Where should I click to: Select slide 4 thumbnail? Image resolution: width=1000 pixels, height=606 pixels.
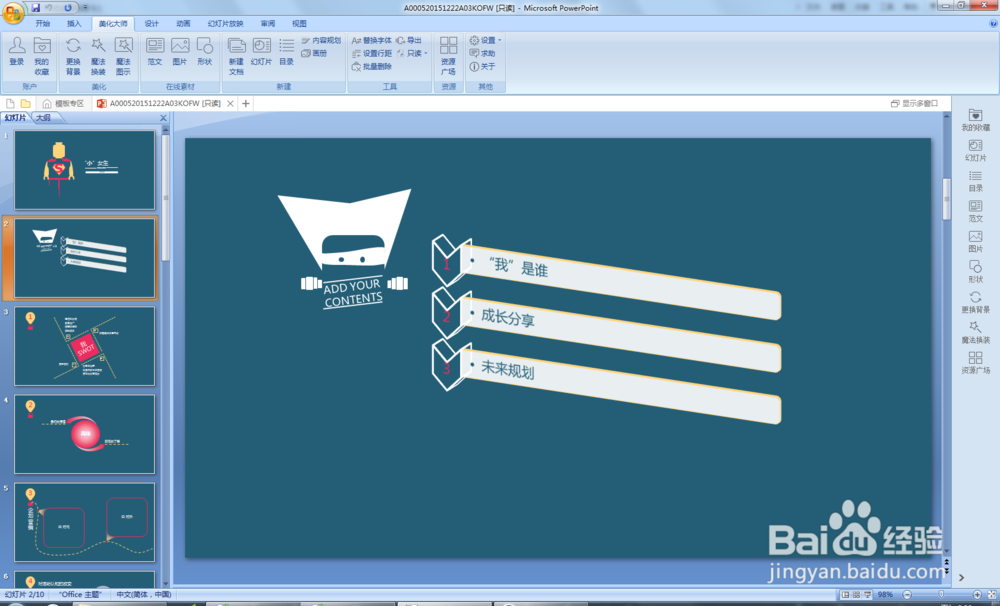pos(85,434)
